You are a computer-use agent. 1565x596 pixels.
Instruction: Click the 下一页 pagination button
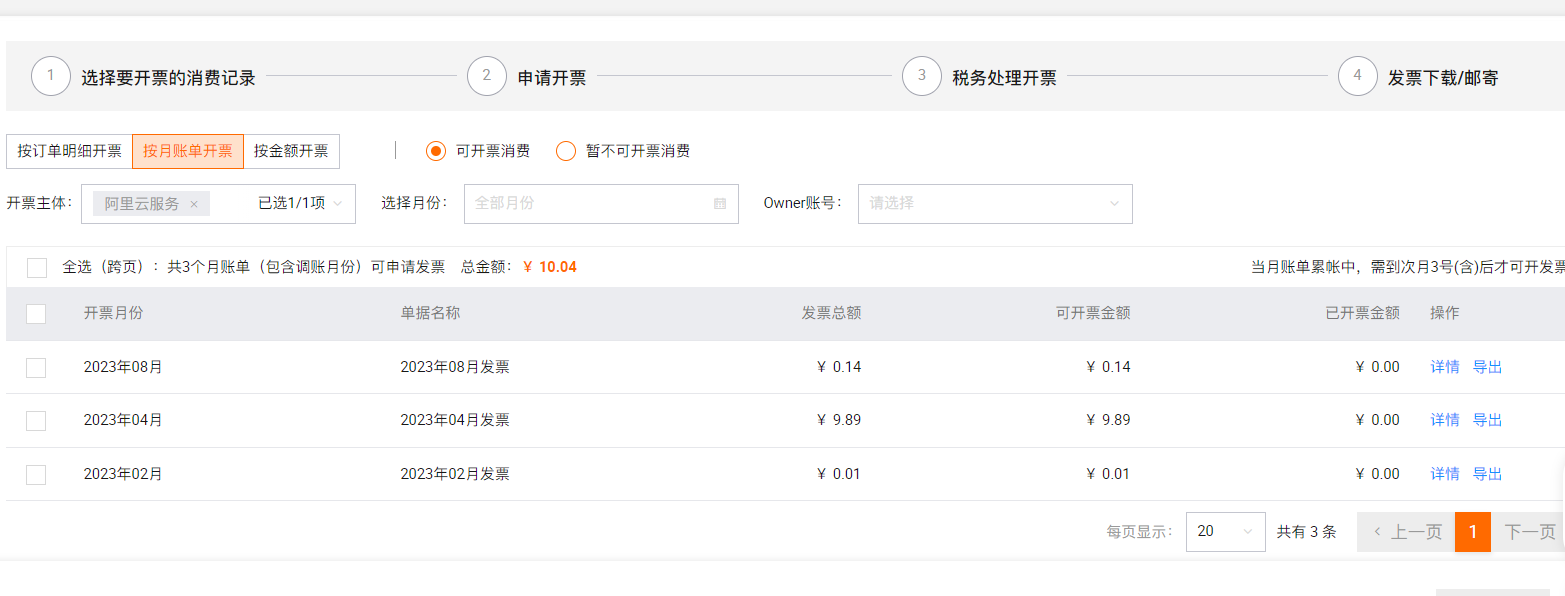pyautogui.click(x=1530, y=532)
